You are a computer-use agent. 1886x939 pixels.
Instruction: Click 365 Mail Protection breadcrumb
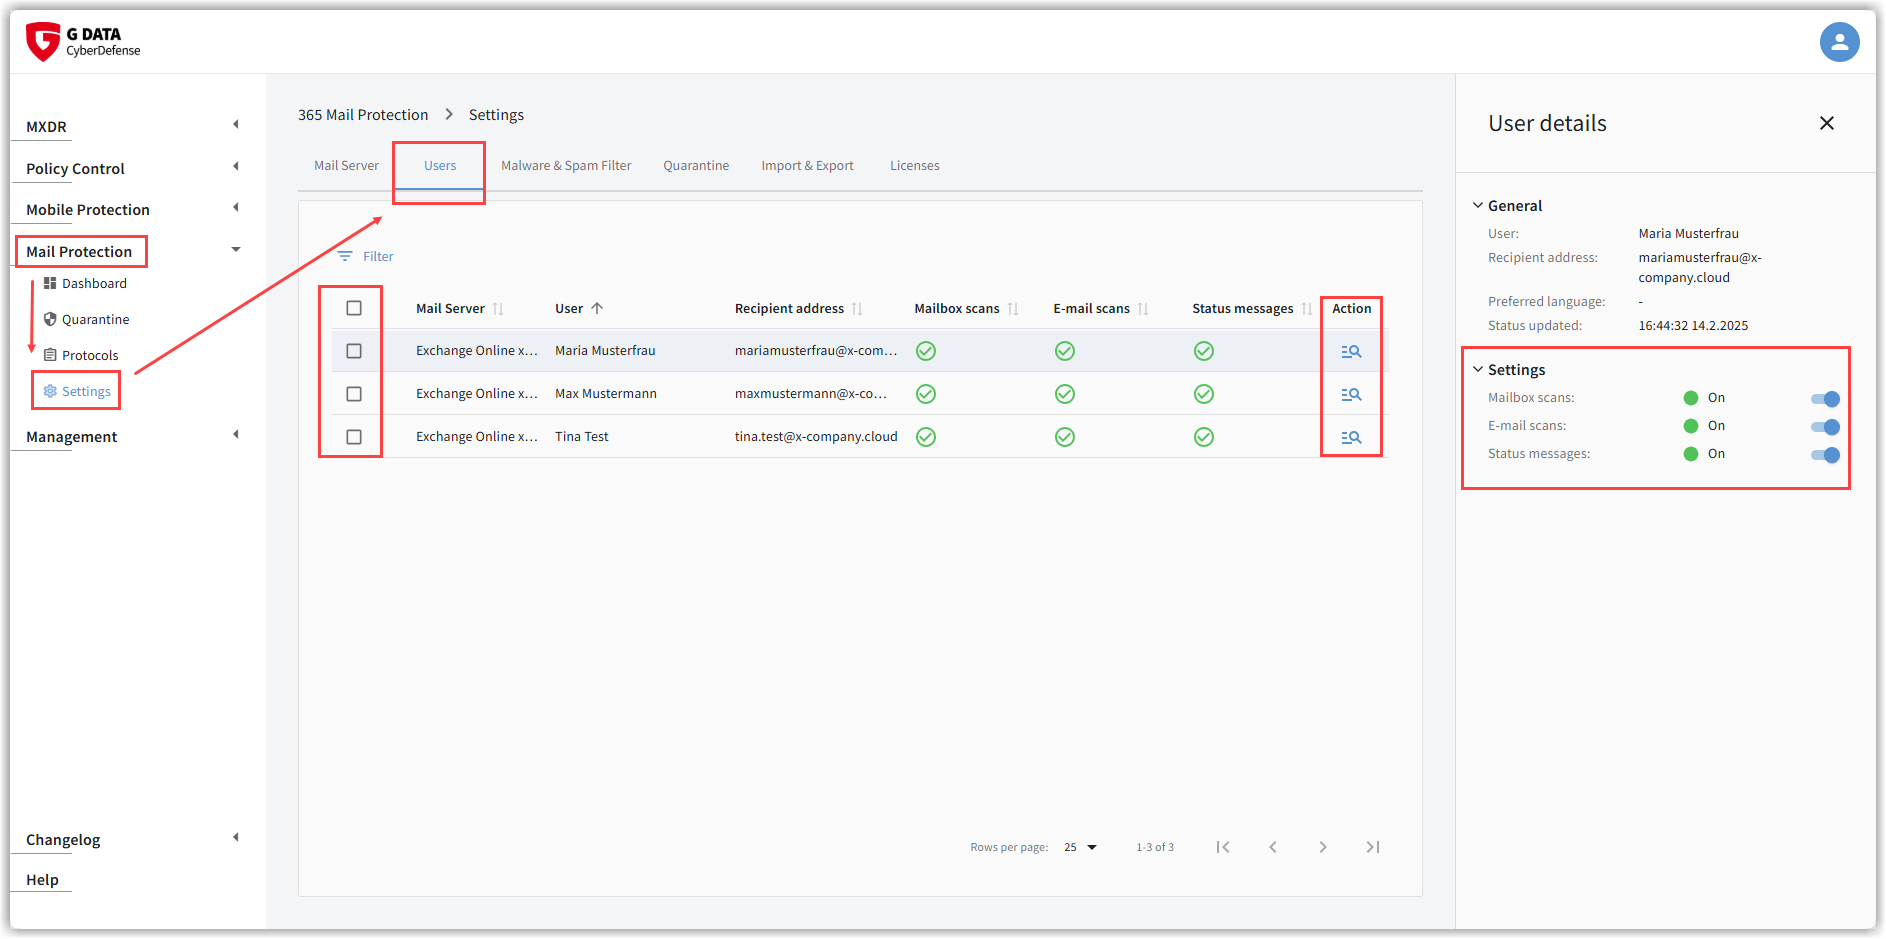[363, 115]
